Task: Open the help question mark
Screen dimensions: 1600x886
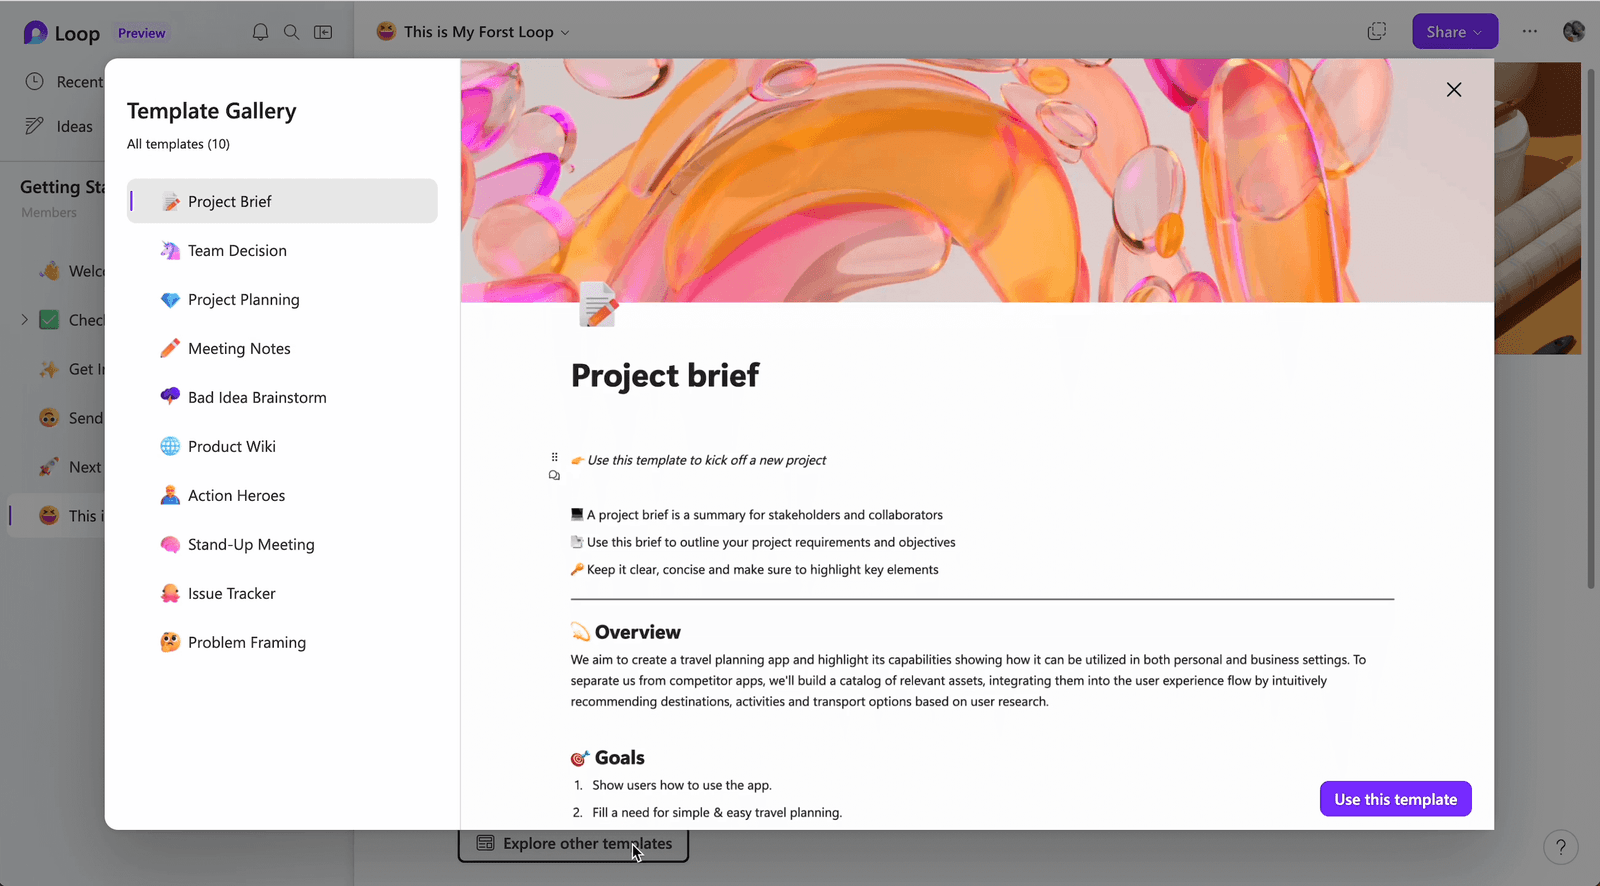Action: point(1560,847)
